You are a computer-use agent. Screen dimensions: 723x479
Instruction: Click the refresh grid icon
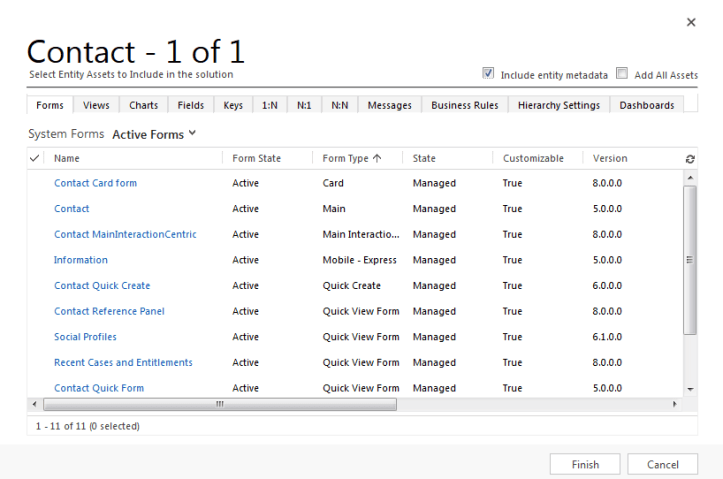pyautogui.click(x=690, y=159)
